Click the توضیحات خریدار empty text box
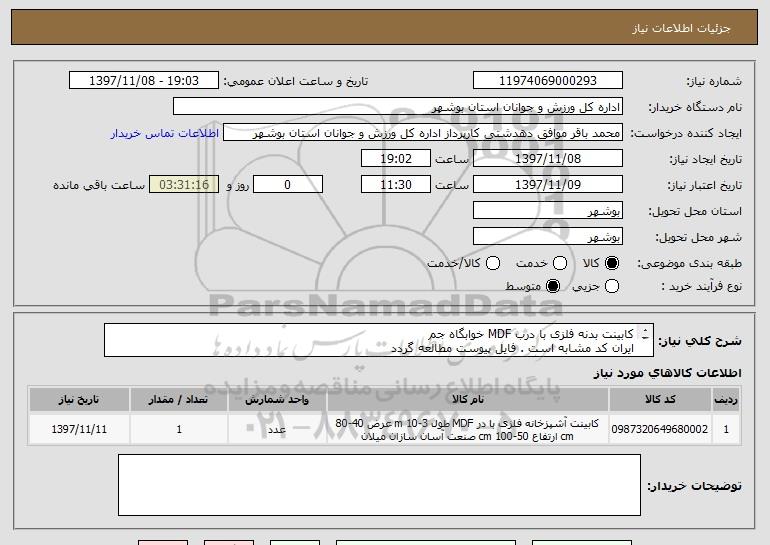 (x=379, y=485)
